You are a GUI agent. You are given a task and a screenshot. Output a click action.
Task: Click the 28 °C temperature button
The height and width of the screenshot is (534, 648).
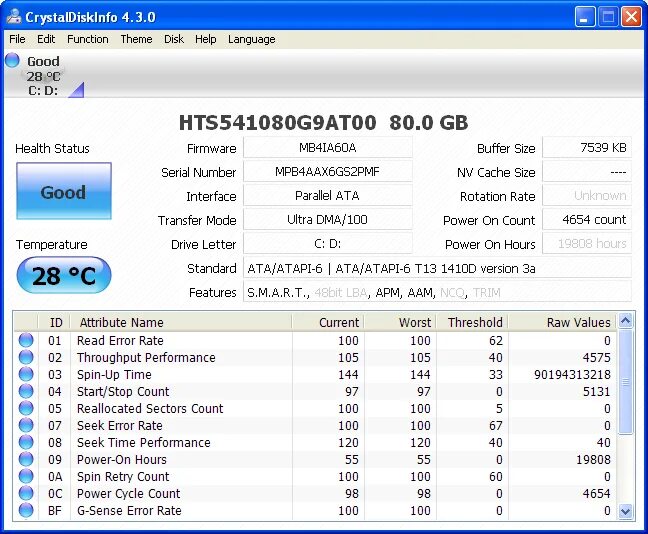point(64,275)
